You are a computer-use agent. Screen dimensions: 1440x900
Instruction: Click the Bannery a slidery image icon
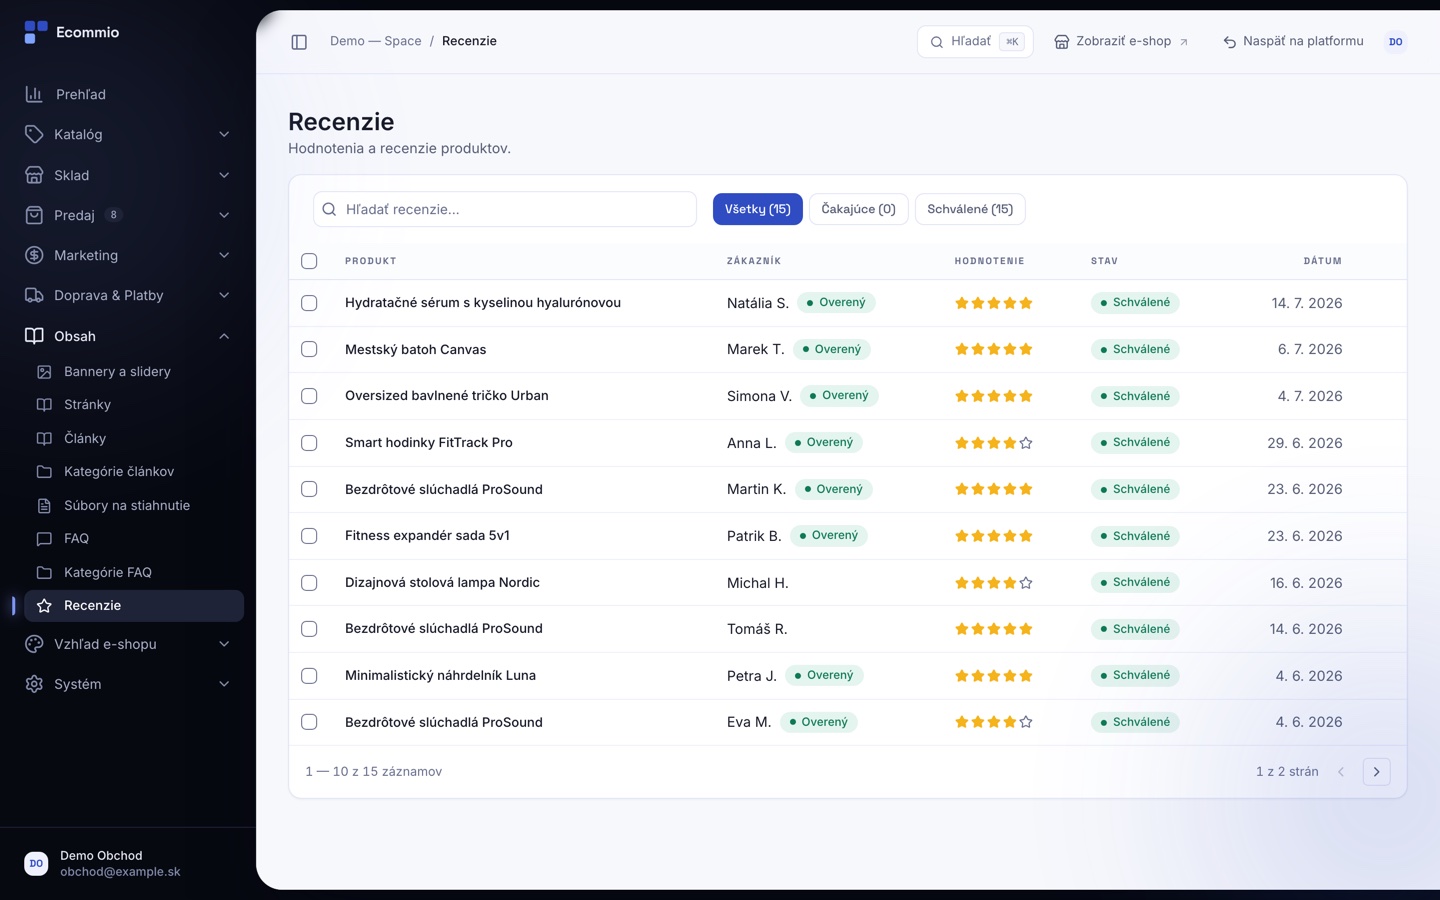(x=44, y=372)
